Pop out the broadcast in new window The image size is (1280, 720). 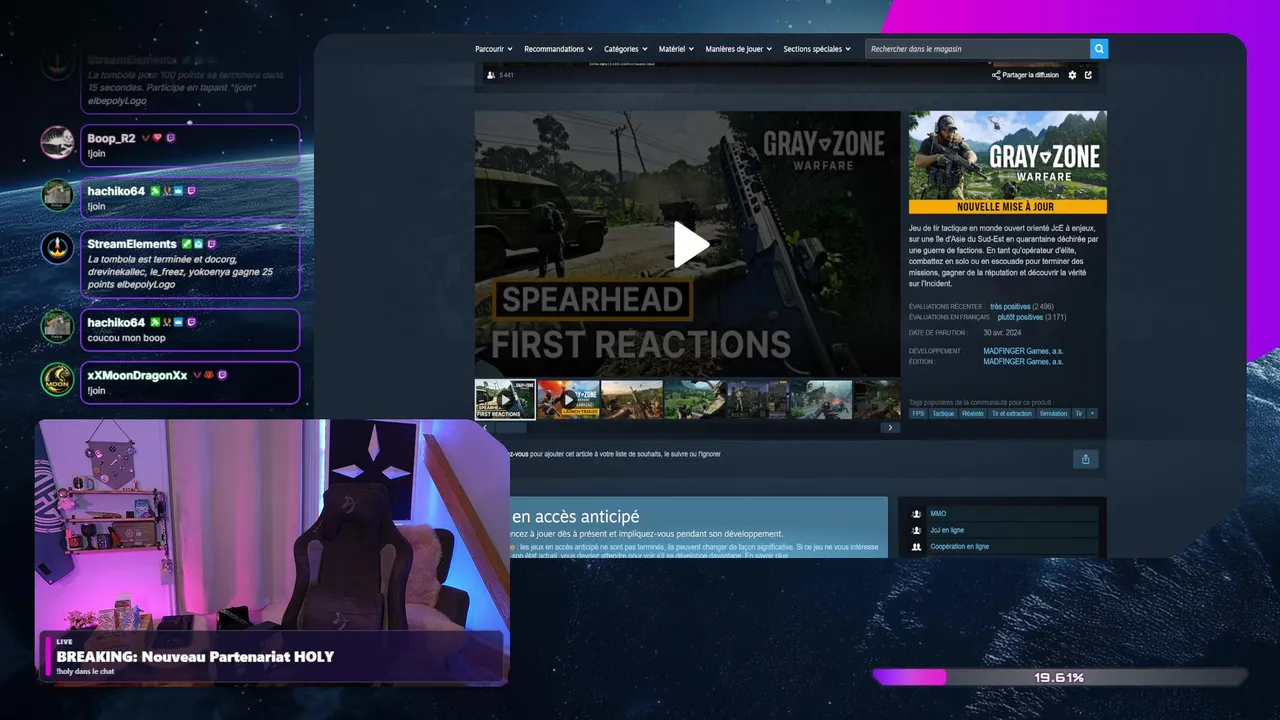pos(1088,75)
